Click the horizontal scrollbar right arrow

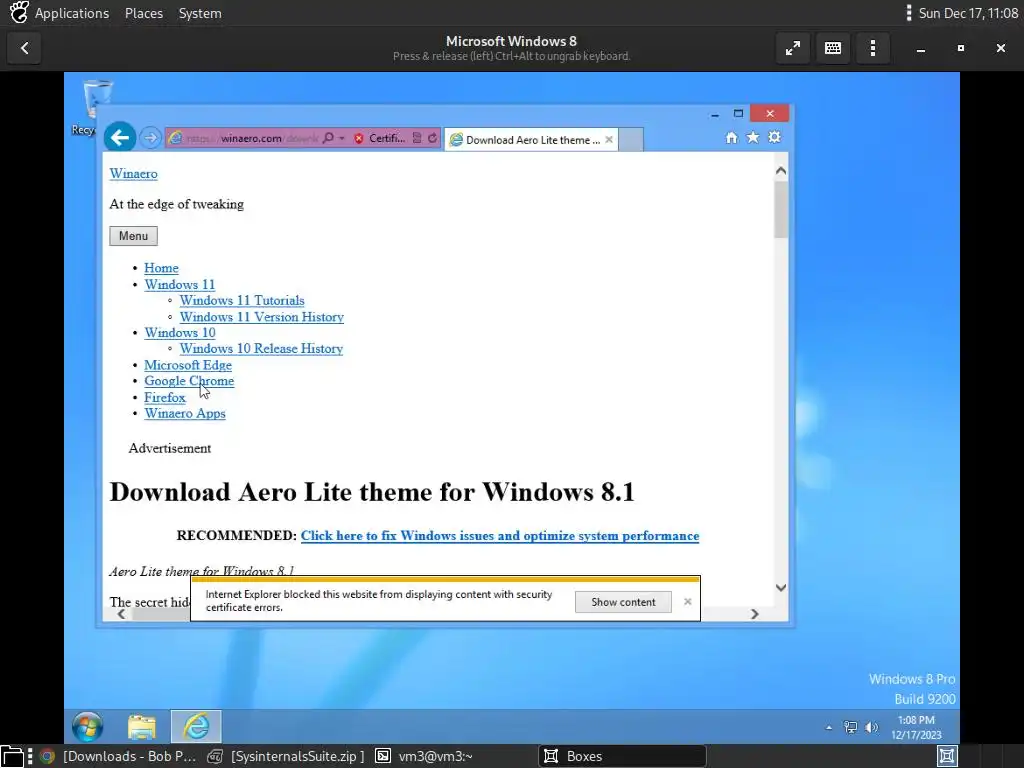[x=755, y=614]
